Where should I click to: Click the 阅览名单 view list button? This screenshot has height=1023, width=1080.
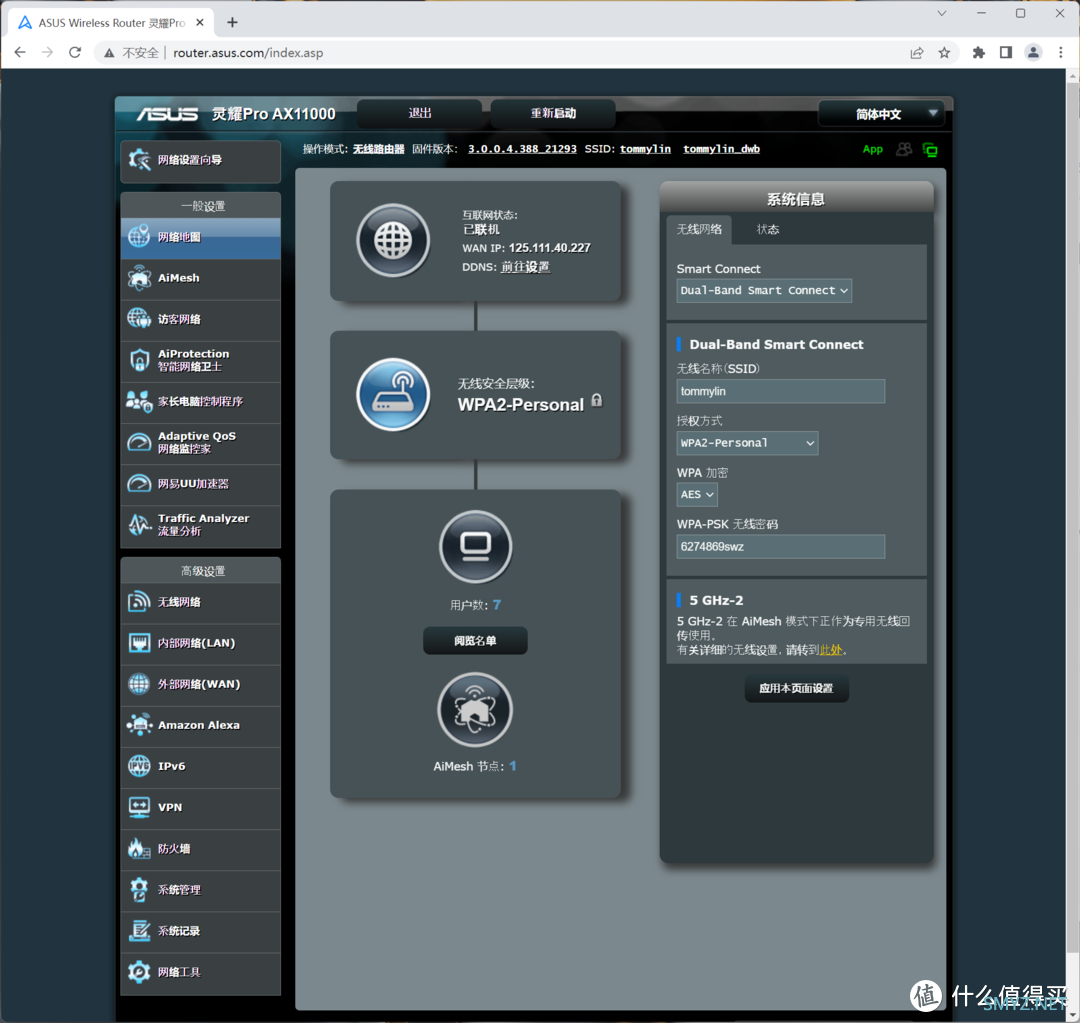[475, 641]
